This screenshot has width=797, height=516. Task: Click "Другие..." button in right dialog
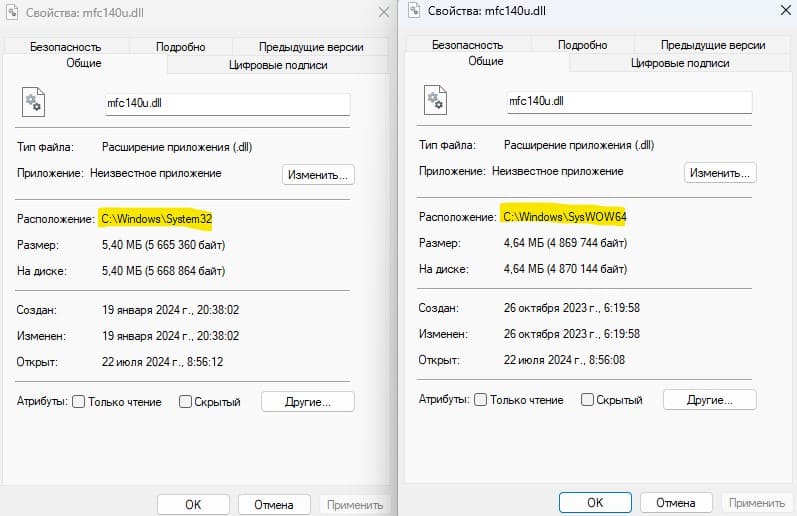[710, 400]
